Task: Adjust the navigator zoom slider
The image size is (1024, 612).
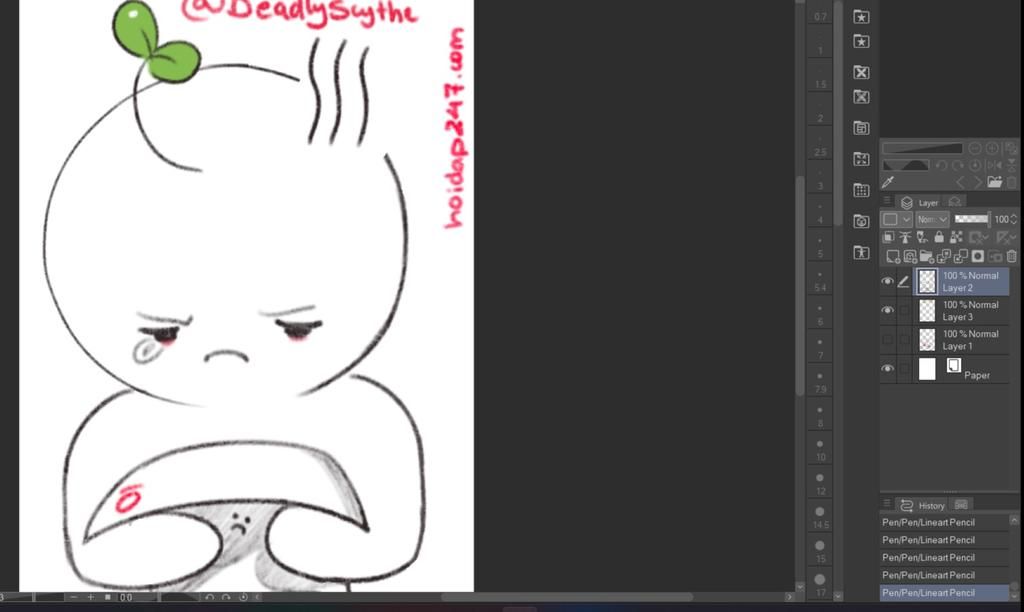Action: (922, 148)
